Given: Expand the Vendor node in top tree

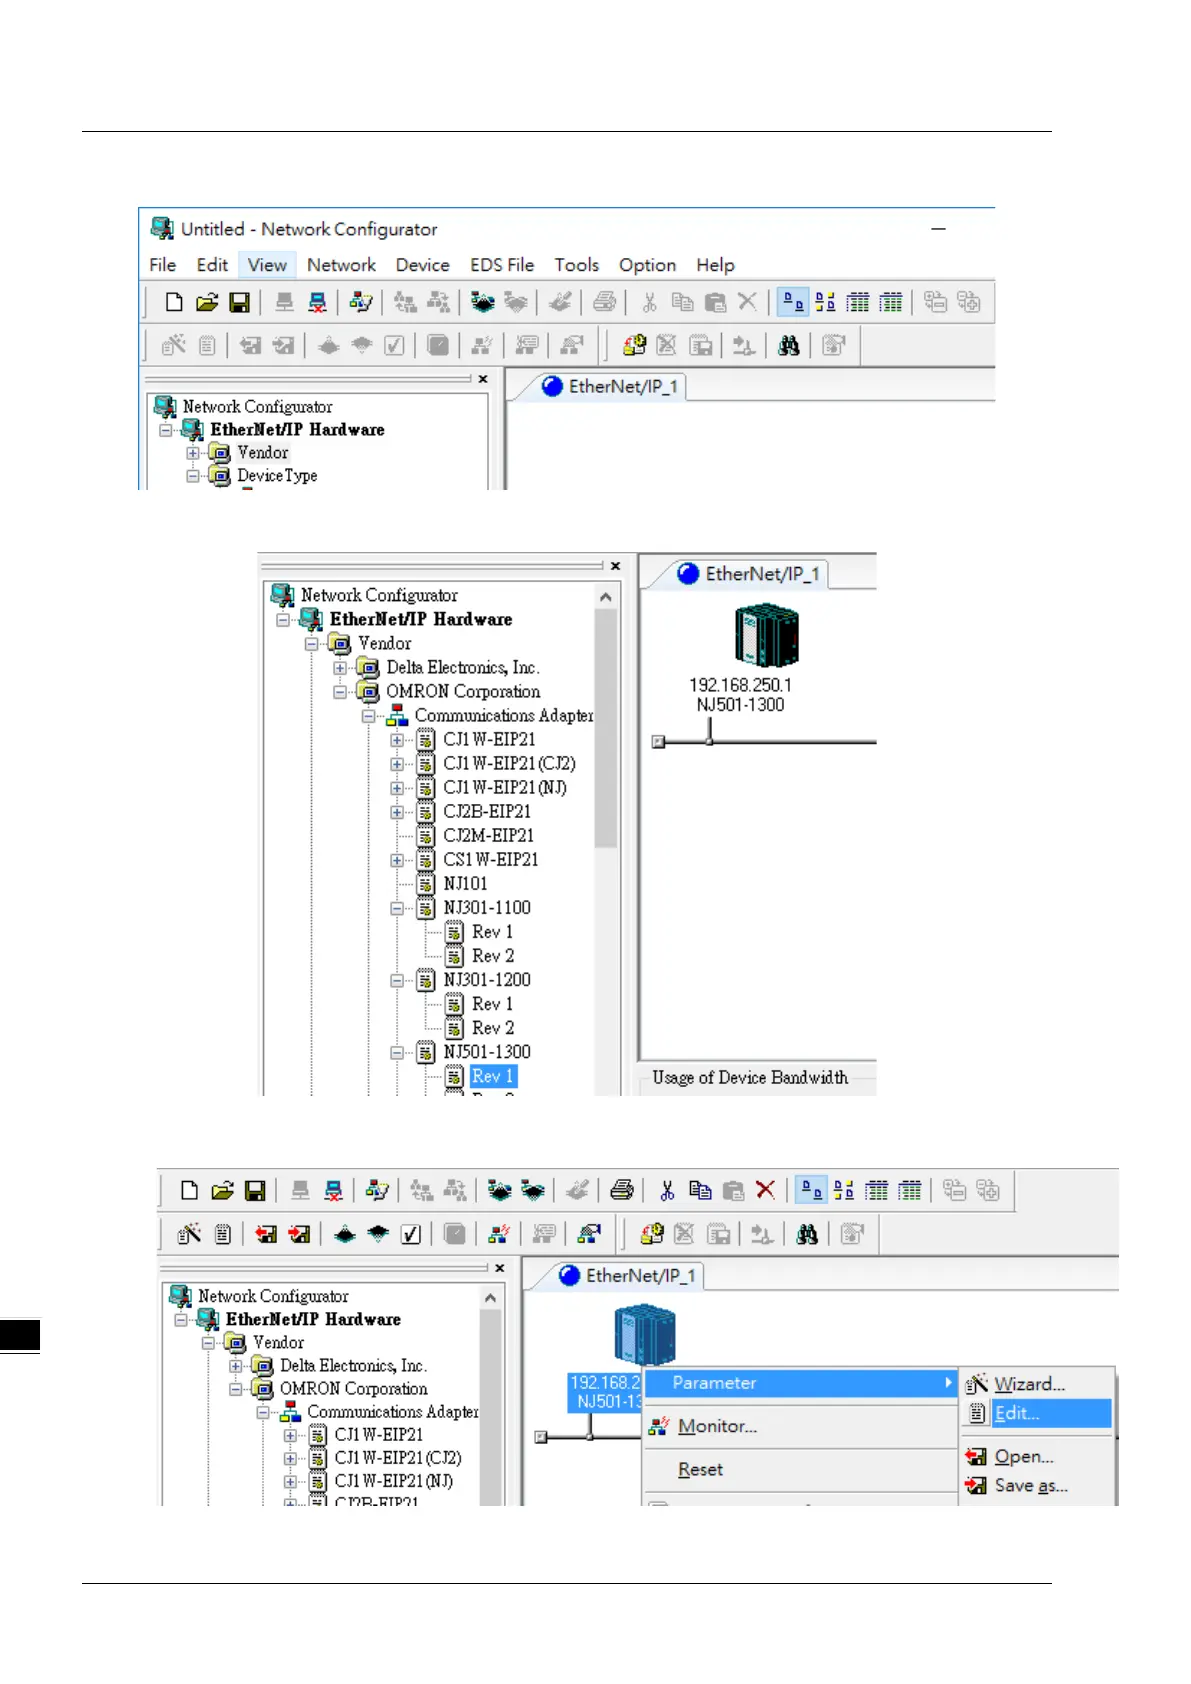Looking at the screenshot, I should [193, 453].
